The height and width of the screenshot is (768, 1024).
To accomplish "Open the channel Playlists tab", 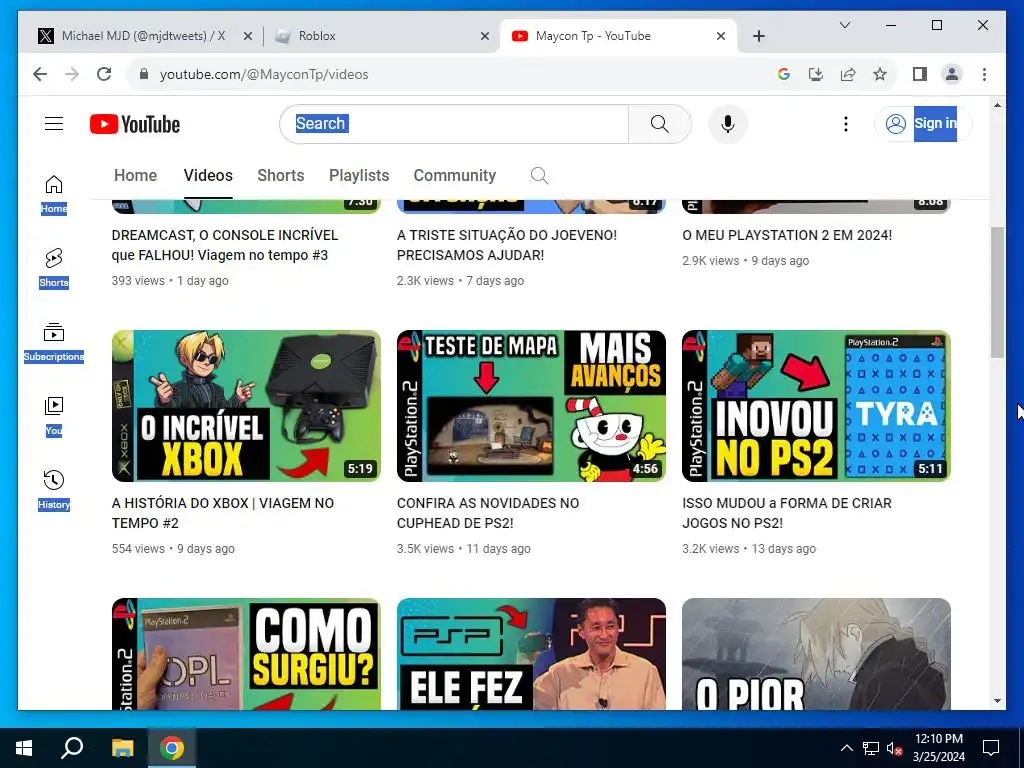I will (359, 175).
